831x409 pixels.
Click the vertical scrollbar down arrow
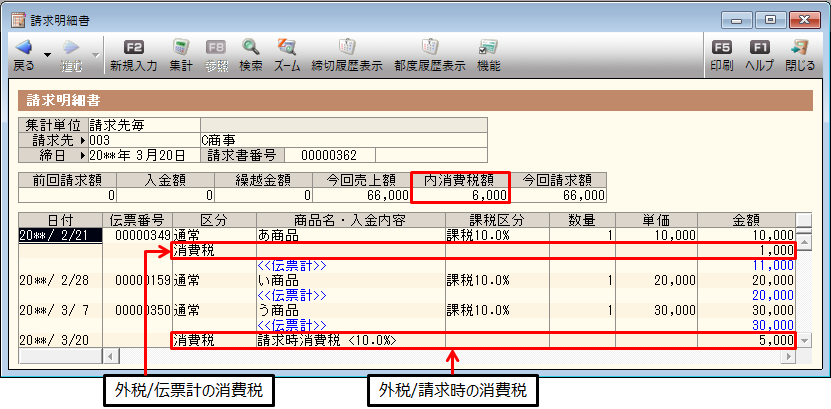pos(803,341)
